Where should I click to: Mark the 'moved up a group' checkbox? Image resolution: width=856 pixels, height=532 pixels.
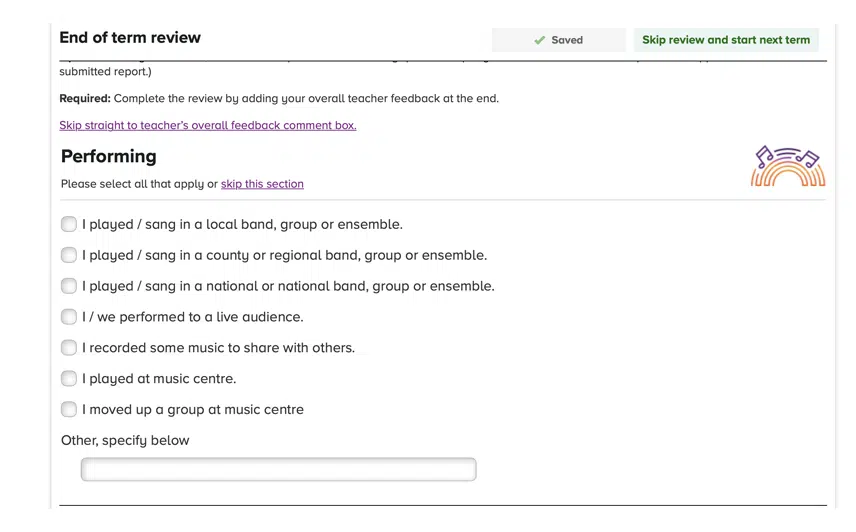pos(69,409)
